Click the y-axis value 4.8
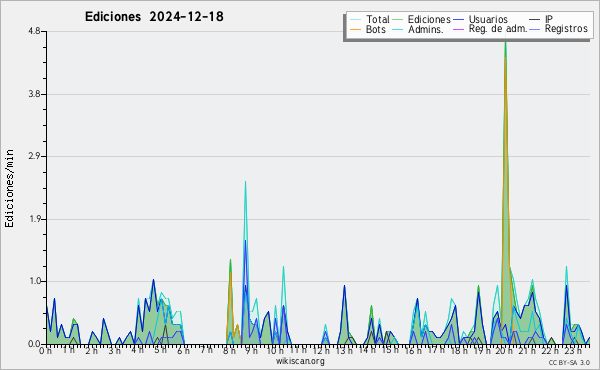This screenshot has height=370, width=600. point(34,31)
